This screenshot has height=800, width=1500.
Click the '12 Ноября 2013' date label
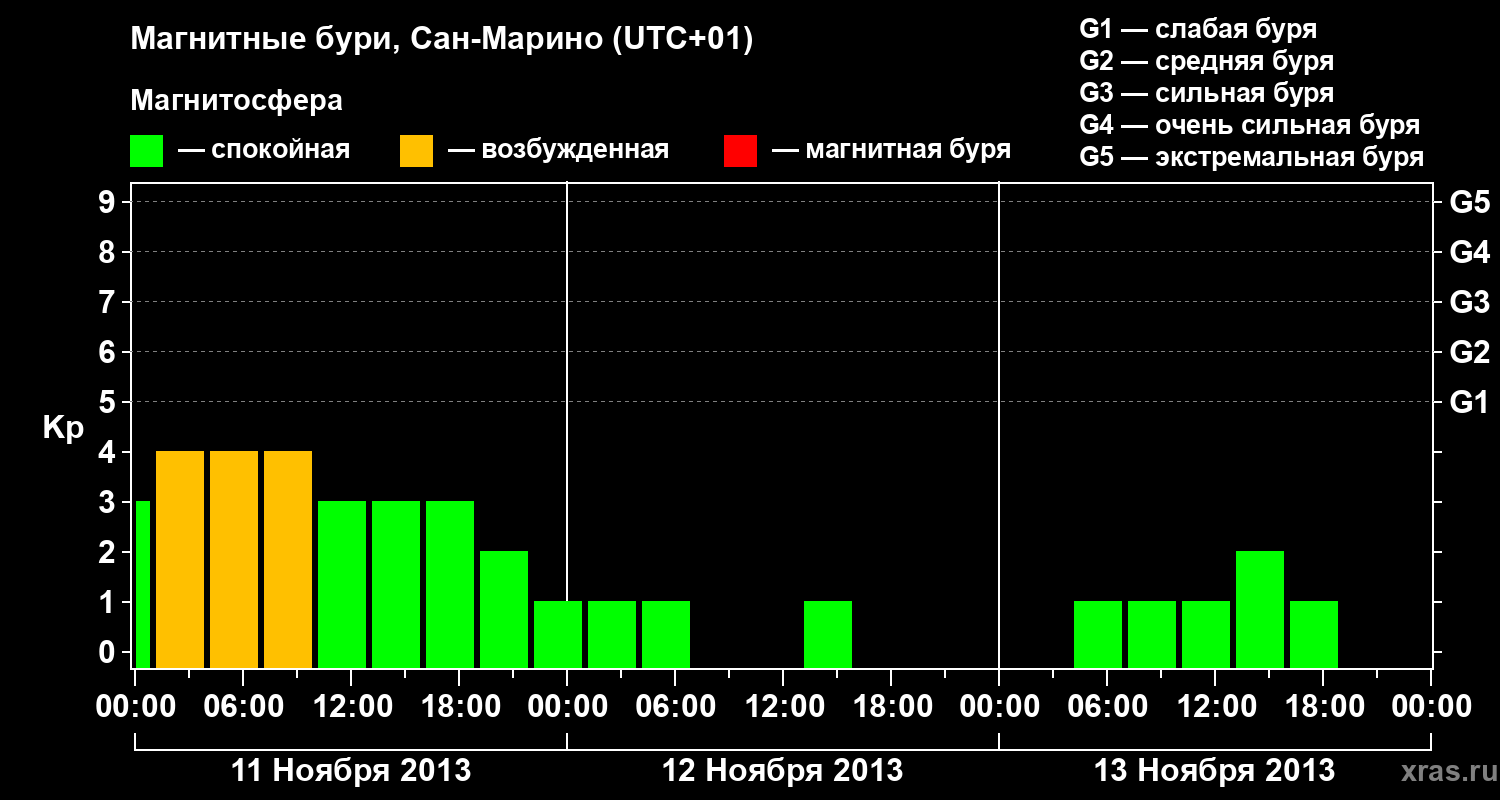[783, 771]
